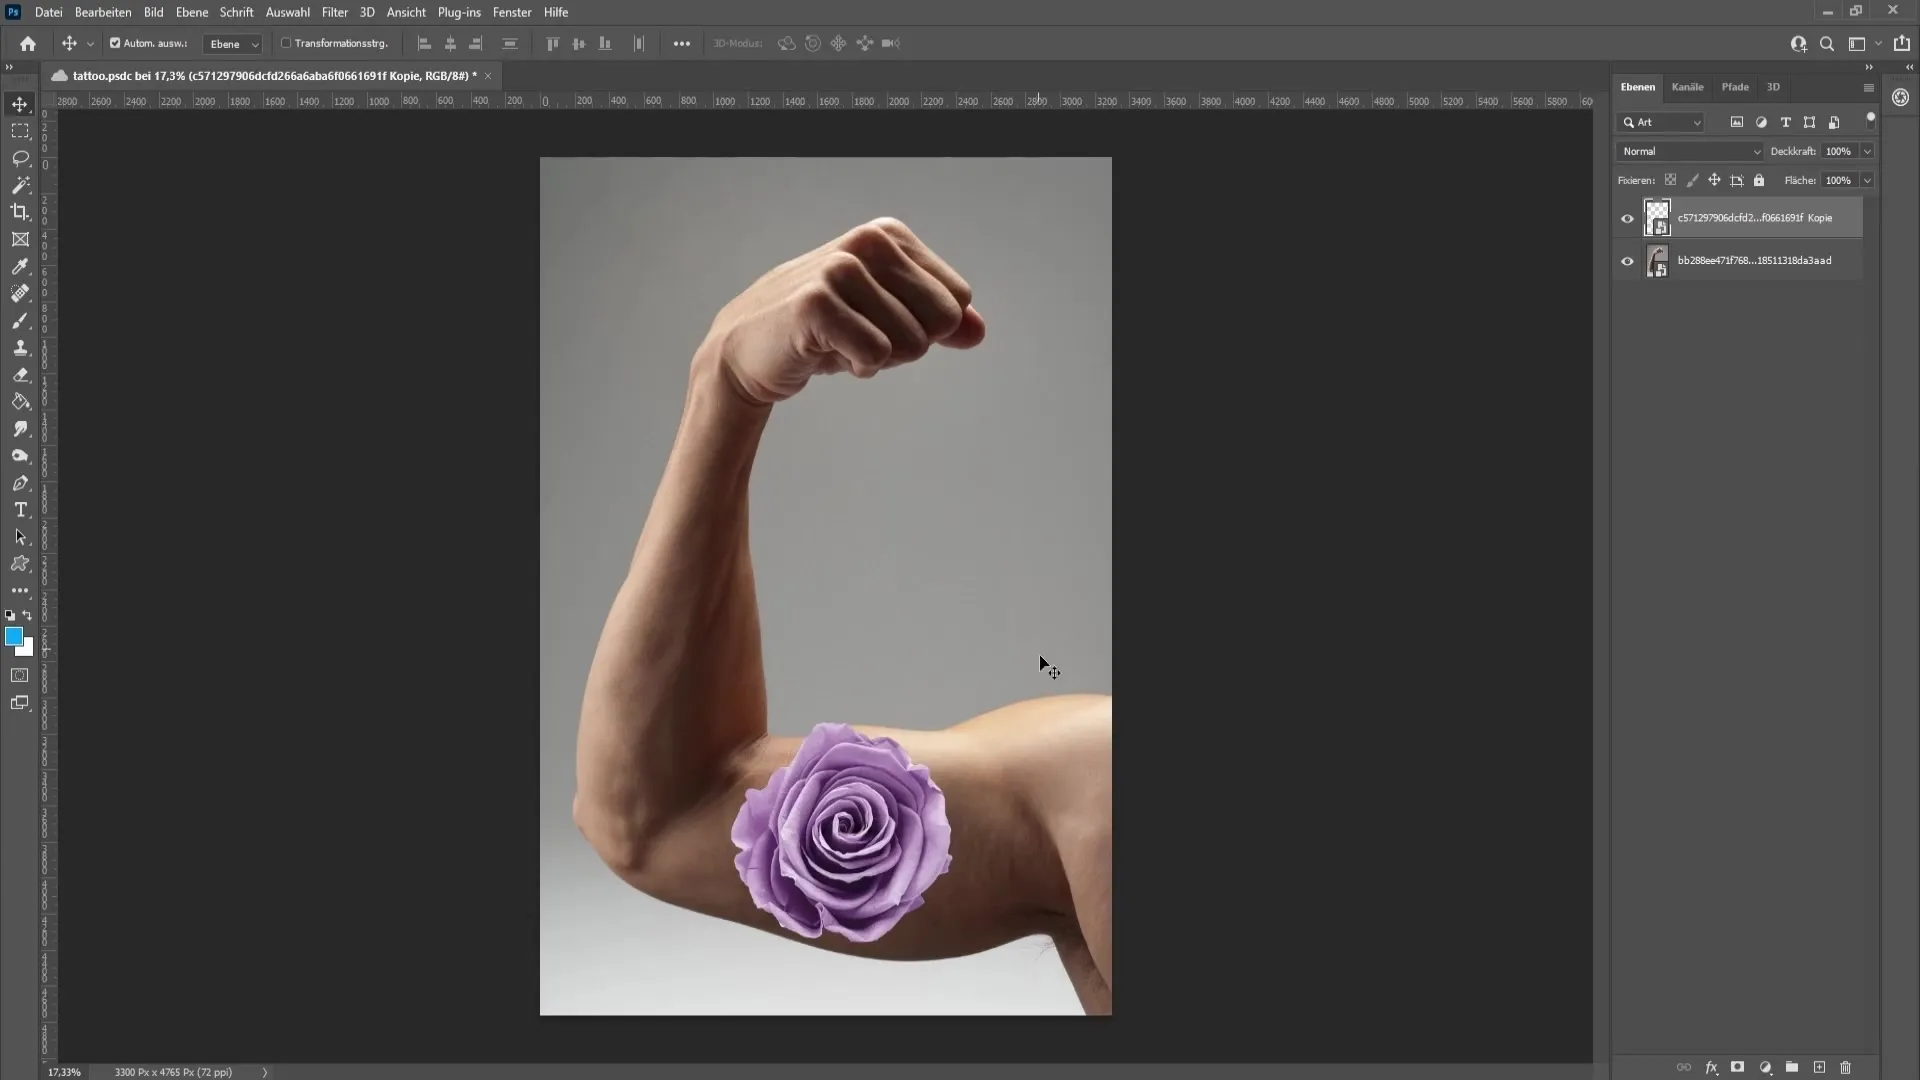Create a new layer
Viewport: 1920px width, 1080px height.
point(1819,1068)
